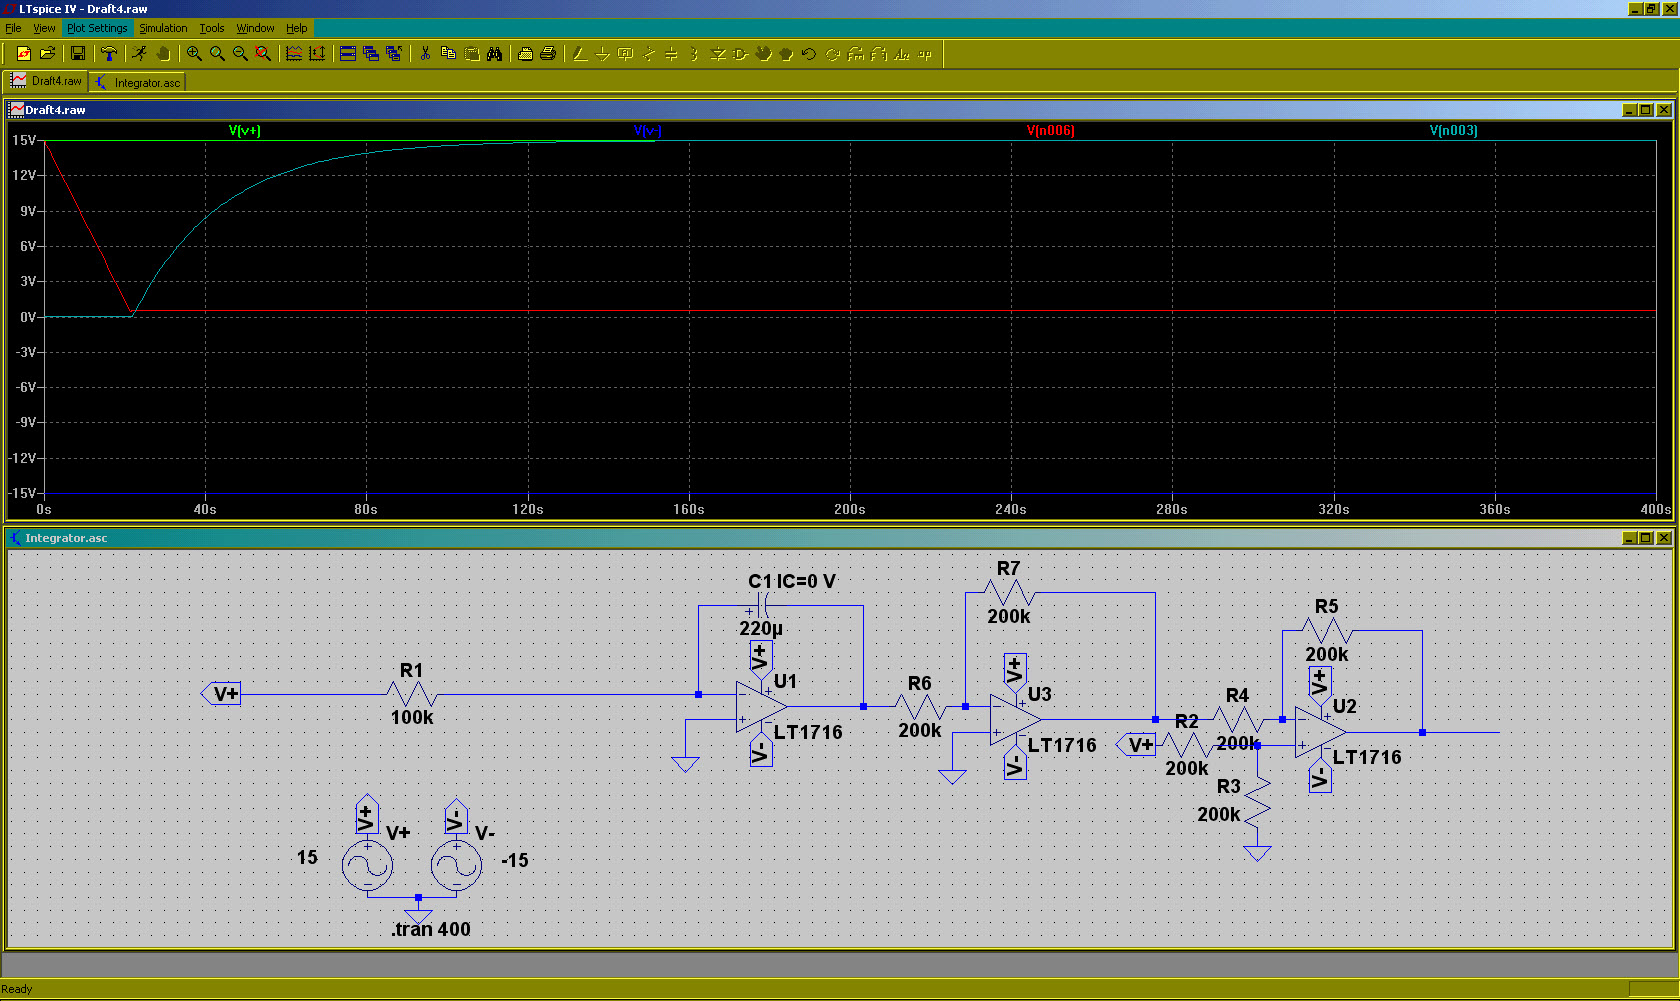Click the V(n006) trace label

(x=1050, y=131)
